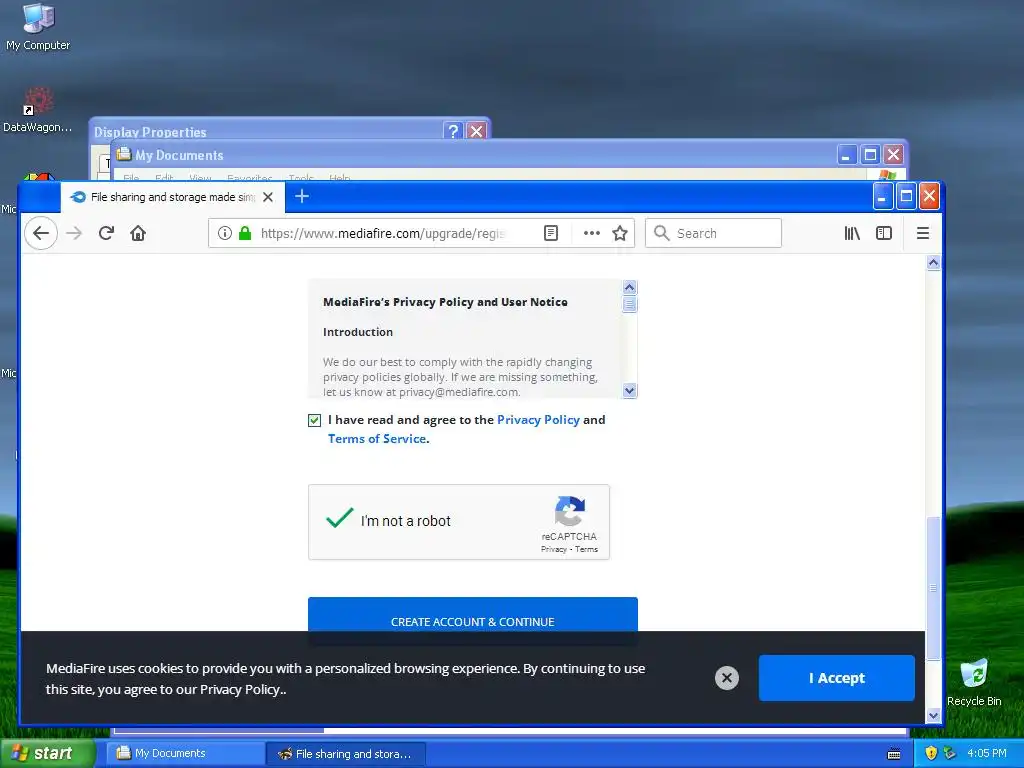The width and height of the screenshot is (1024, 768).
Task: Click Create Account & Continue button
Action: coord(473,615)
